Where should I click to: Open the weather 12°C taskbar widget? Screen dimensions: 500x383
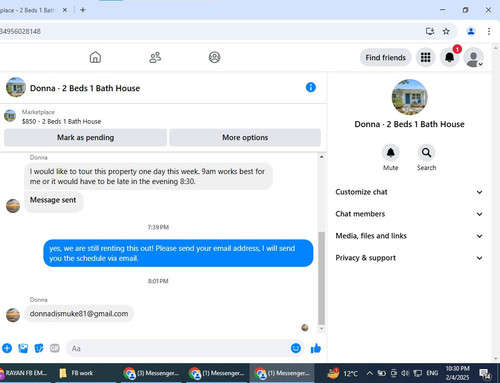(342, 373)
